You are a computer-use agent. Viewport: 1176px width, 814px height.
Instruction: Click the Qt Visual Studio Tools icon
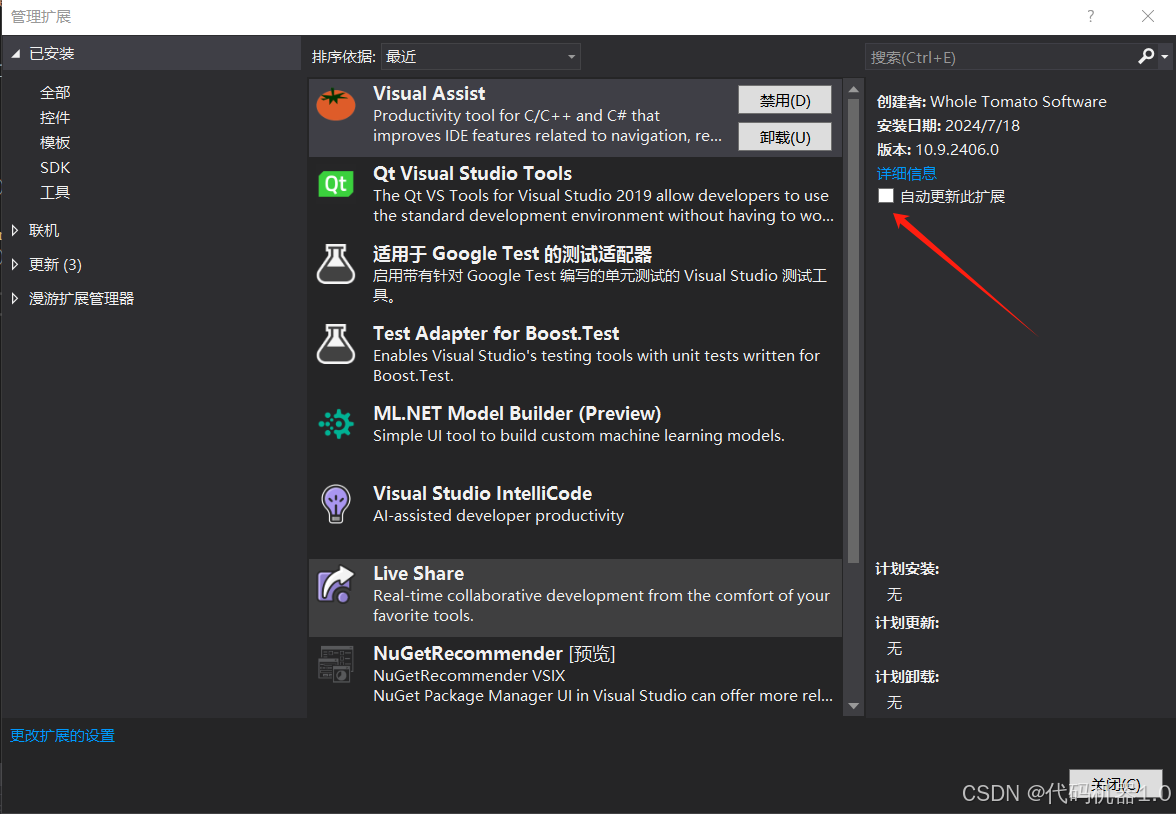pos(335,184)
